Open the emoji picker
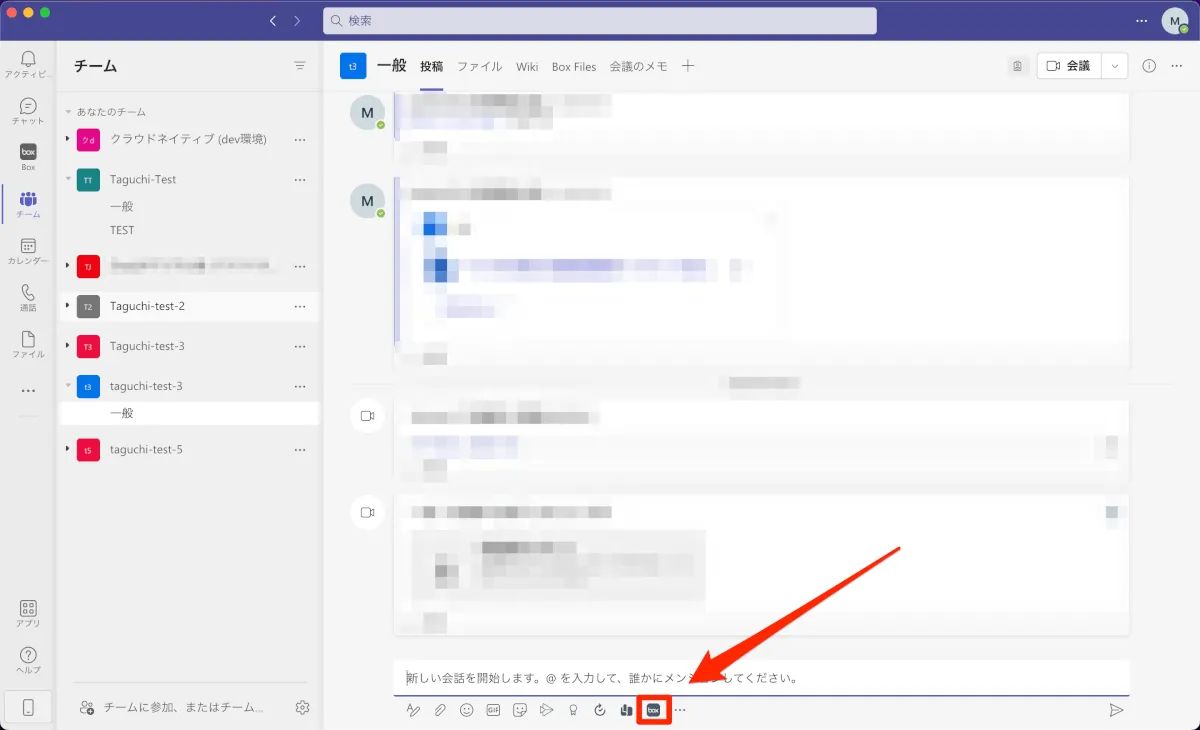The image size is (1200, 730). (466, 710)
